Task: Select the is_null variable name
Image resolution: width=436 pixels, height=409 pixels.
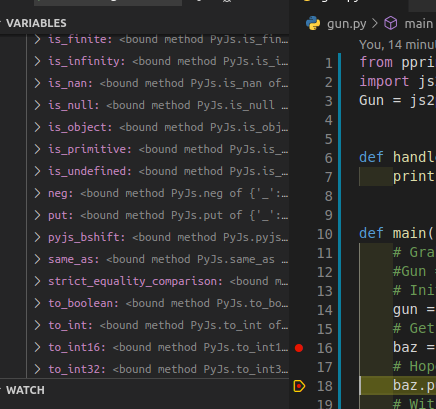Action: click(73, 106)
